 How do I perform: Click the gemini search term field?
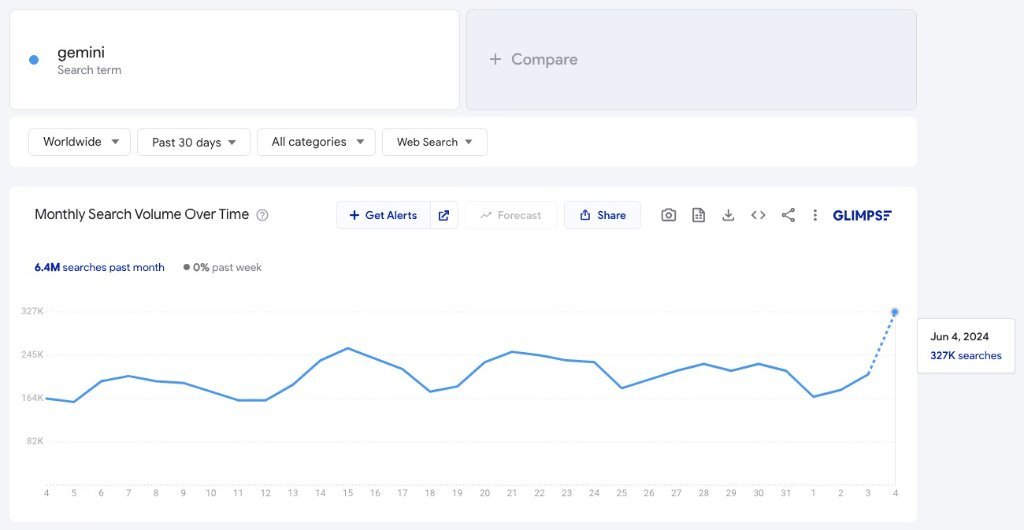[235, 59]
